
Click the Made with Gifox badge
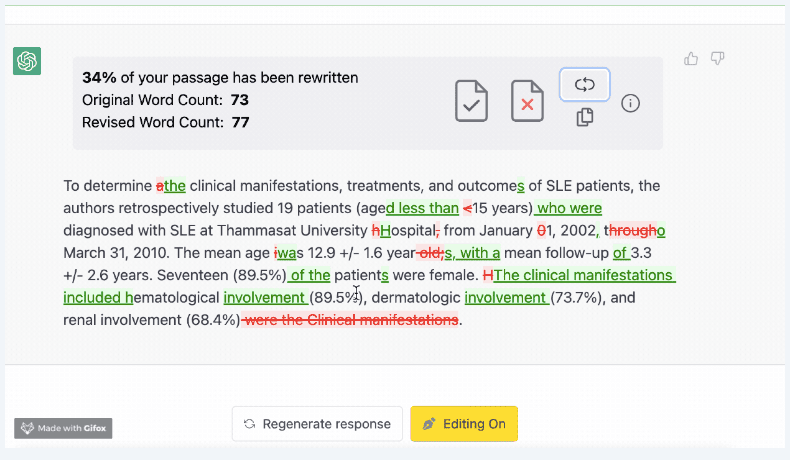point(64,428)
